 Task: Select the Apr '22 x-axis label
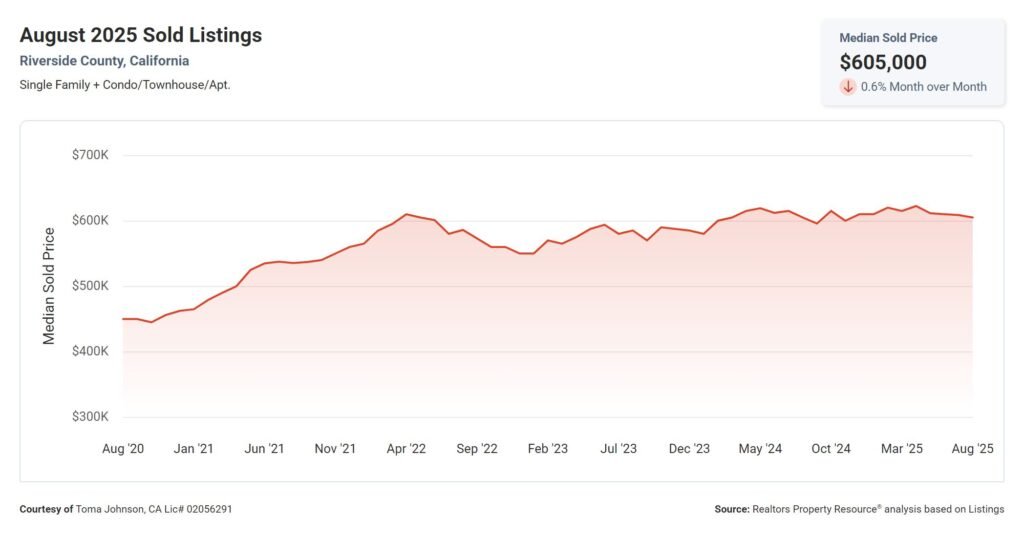click(405, 449)
